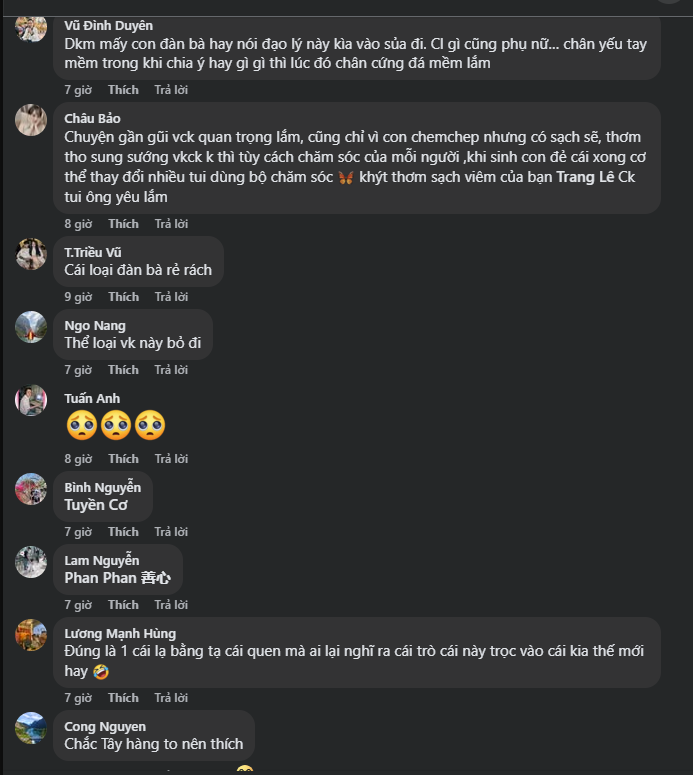The width and height of the screenshot is (693, 775).
Task: Open Tuấn Anh's profile avatar
Action: pyautogui.click(x=31, y=400)
